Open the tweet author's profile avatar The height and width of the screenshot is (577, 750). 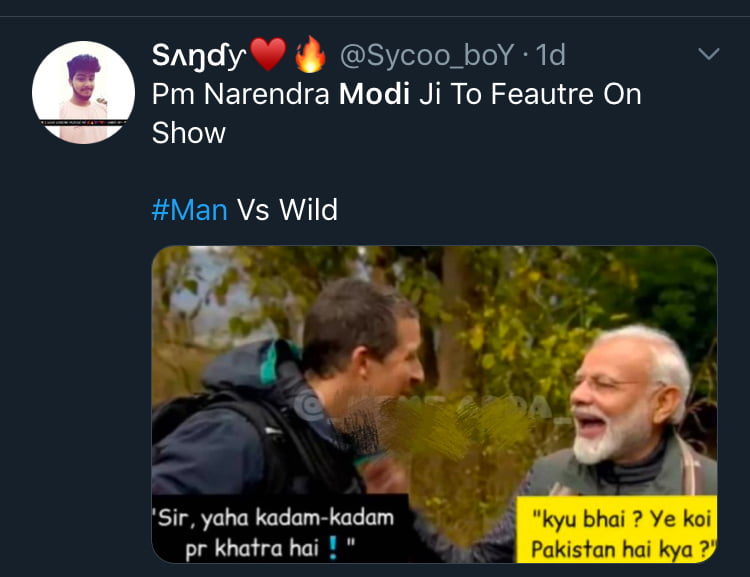[83, 92]
